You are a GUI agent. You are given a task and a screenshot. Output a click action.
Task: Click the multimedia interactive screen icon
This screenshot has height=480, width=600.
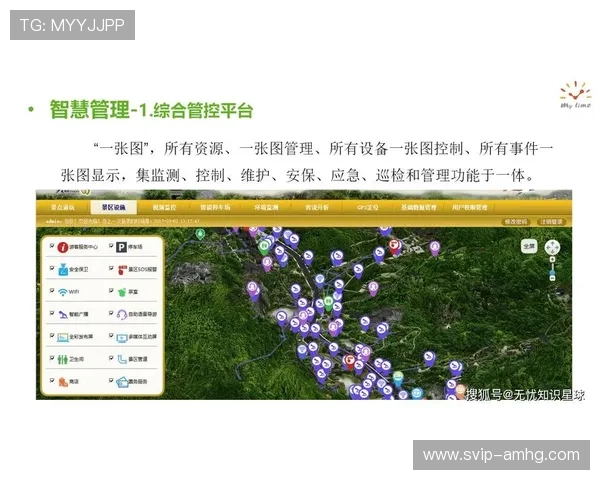pos(122,337)
